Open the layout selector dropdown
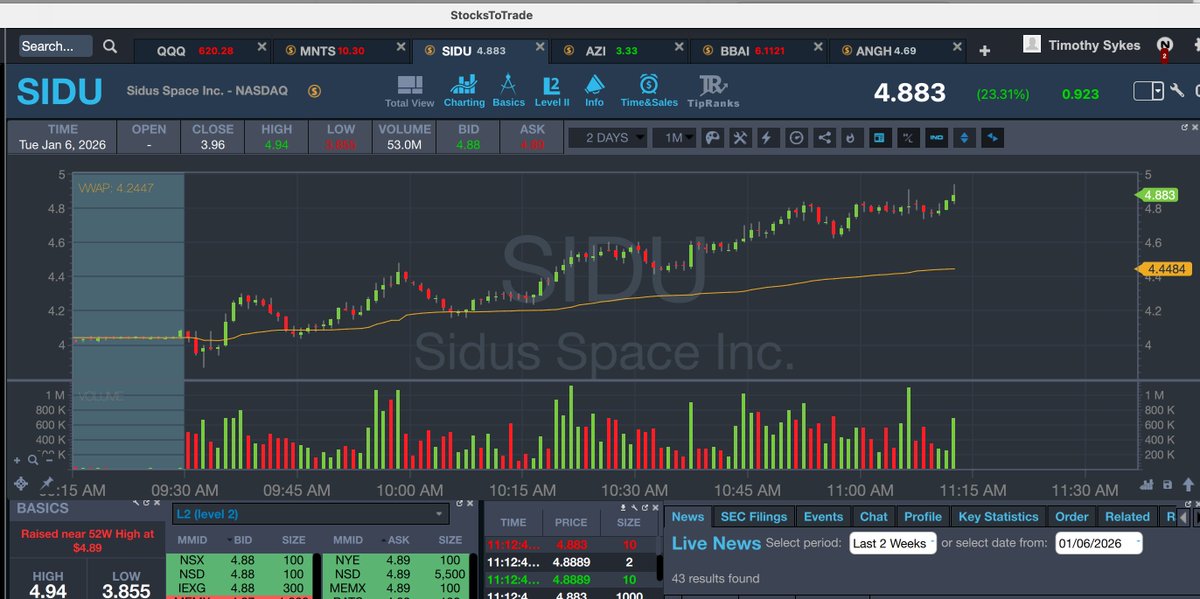The width and height of the screenshot is (1200, 599). pyautogui.click(x=1148, y=91)
